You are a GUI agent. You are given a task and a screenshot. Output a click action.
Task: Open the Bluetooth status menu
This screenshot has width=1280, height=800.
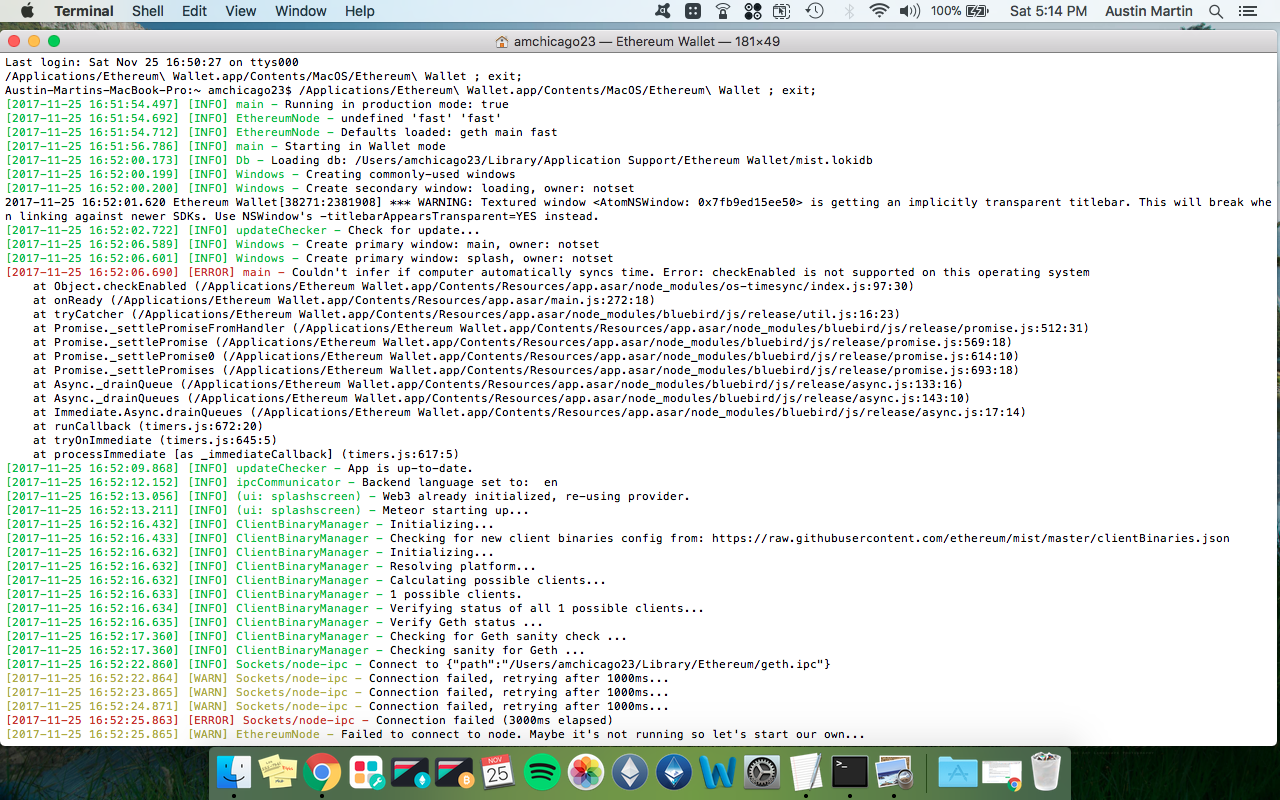pos(849,11)
